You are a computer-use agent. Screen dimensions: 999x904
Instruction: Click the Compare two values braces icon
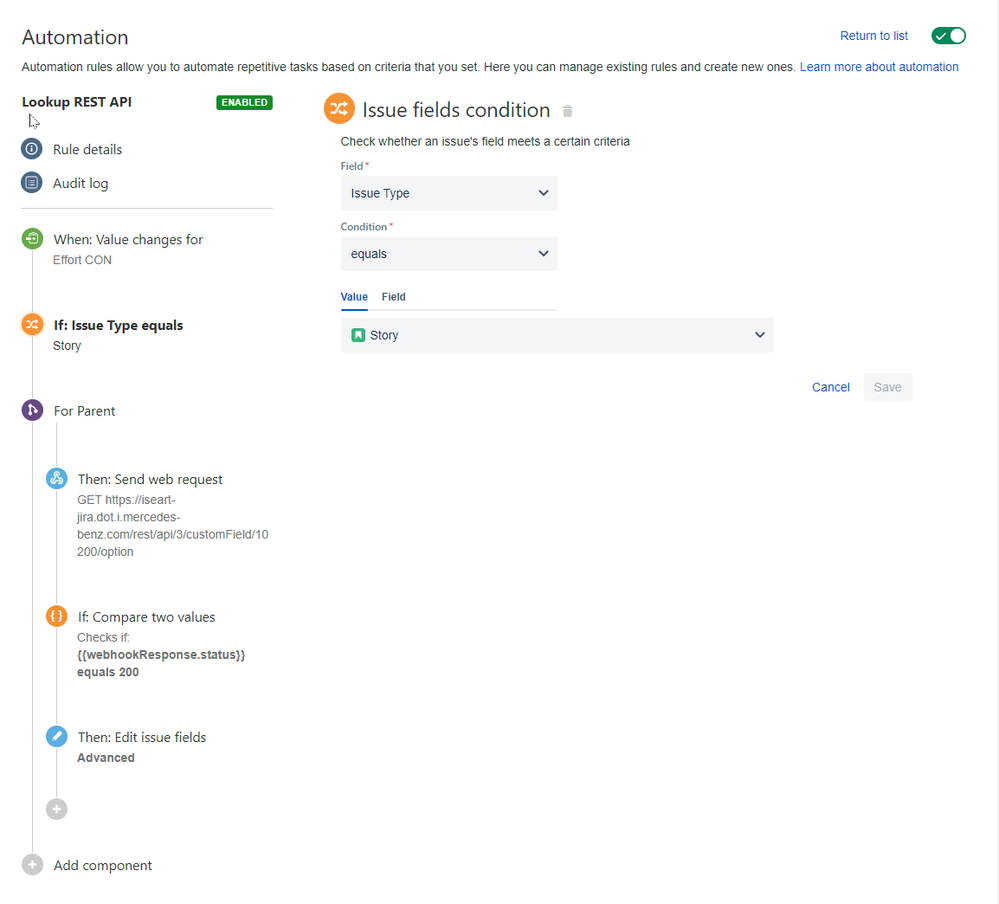[x=57, y=616]
